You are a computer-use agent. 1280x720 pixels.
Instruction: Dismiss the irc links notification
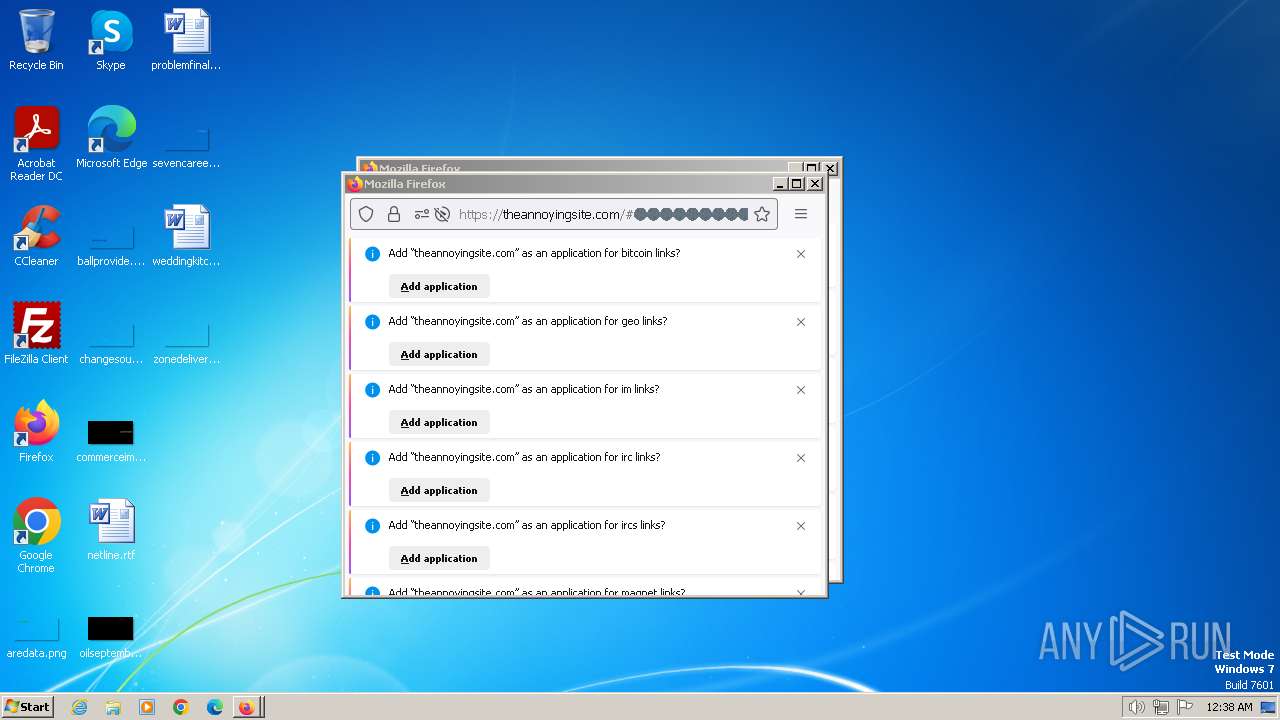click(x=801, y=458)
